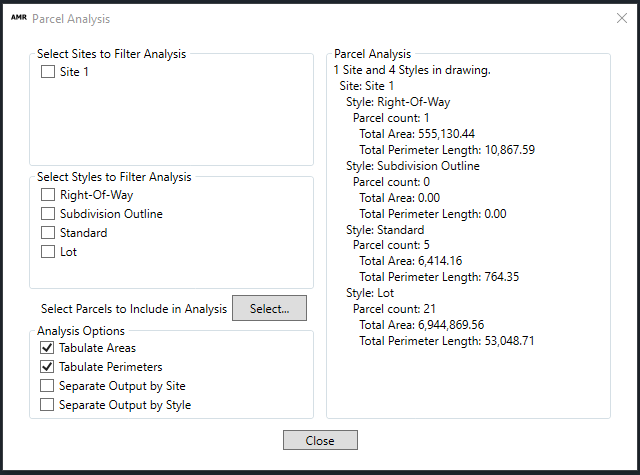Click the 'Site: Site 1' result line
This screenshot has width=640, height=475.
tap(366, 86)
